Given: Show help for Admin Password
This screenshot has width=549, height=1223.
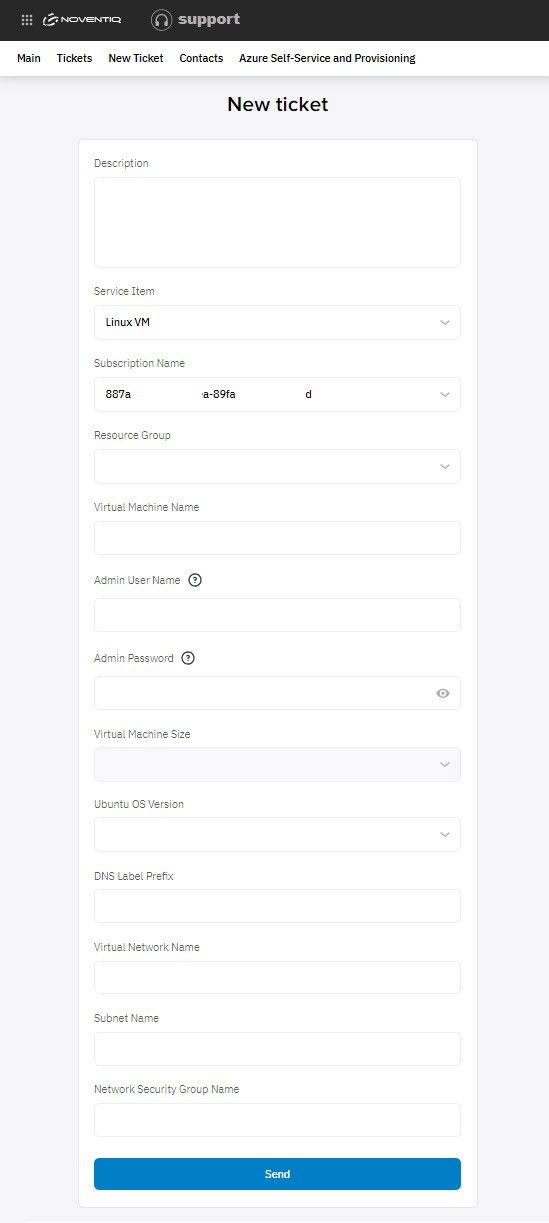Looking at the screenshot, I should pyautogui.click(x=188, y=658).
